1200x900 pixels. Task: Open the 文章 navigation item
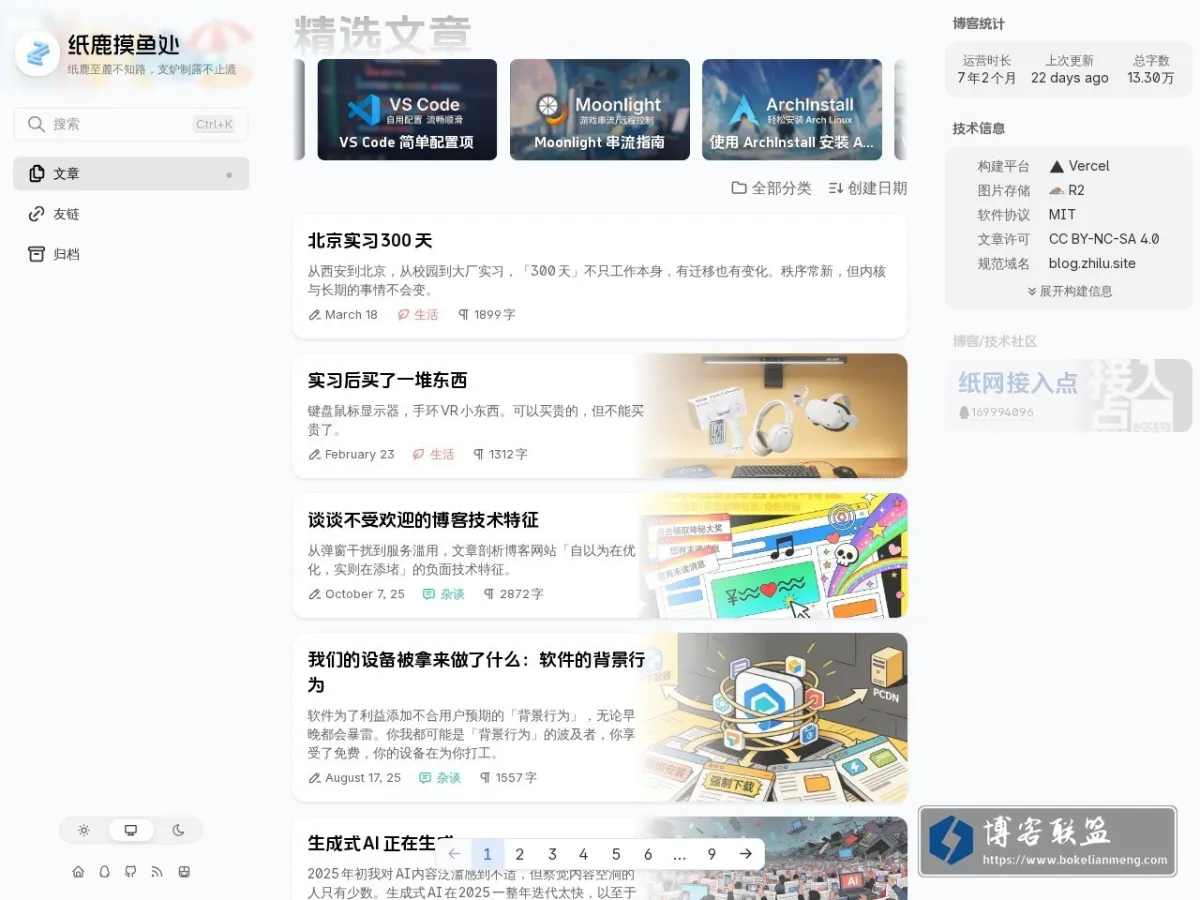pos(131,174)
